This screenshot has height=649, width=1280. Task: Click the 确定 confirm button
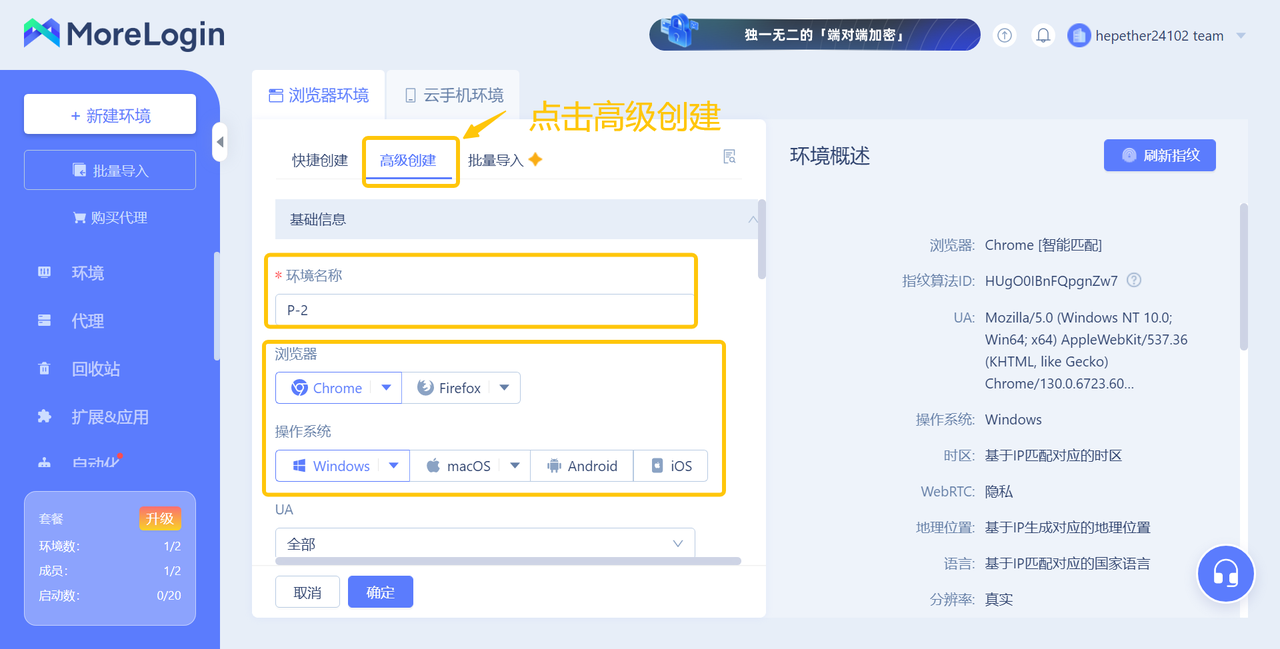[x=380, y=592]
